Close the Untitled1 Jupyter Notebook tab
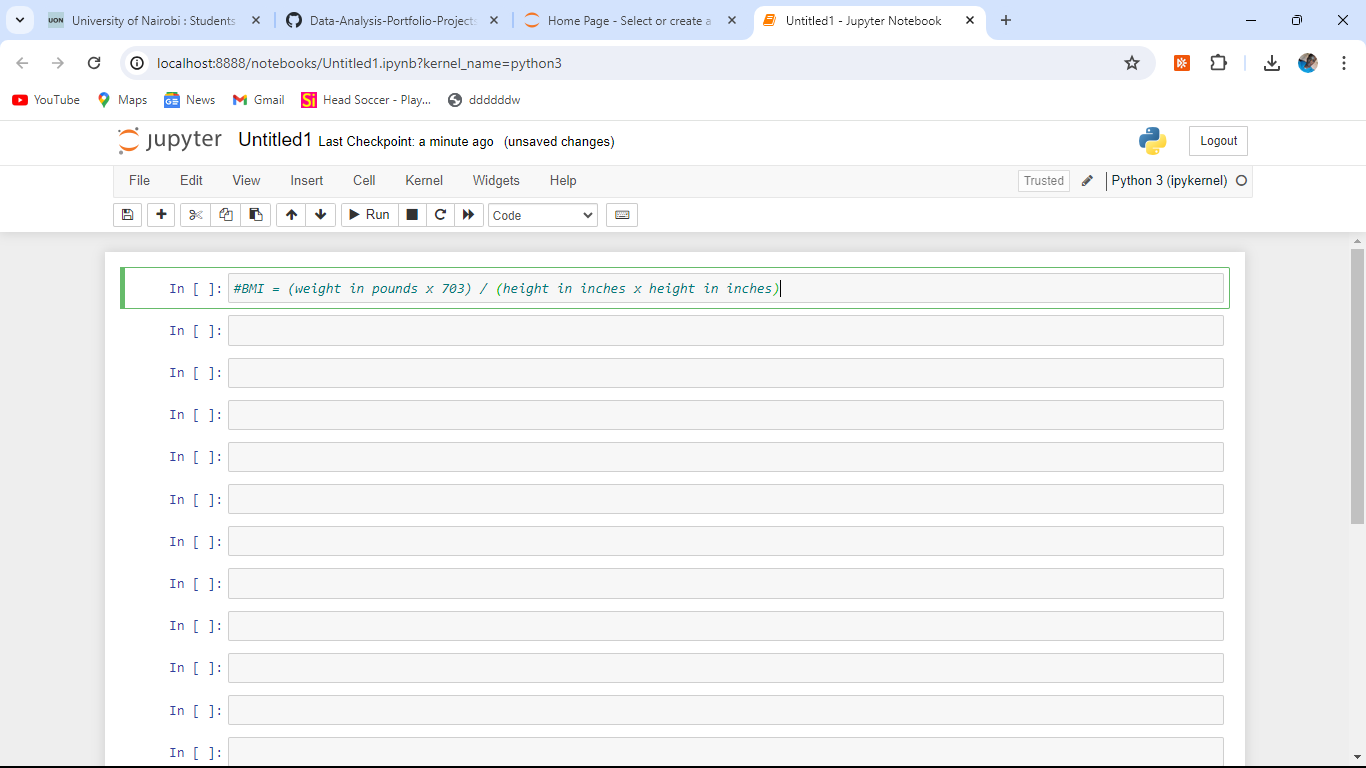Image resolution: width=1366 pixels, height=768 pixels. point(969,20)
